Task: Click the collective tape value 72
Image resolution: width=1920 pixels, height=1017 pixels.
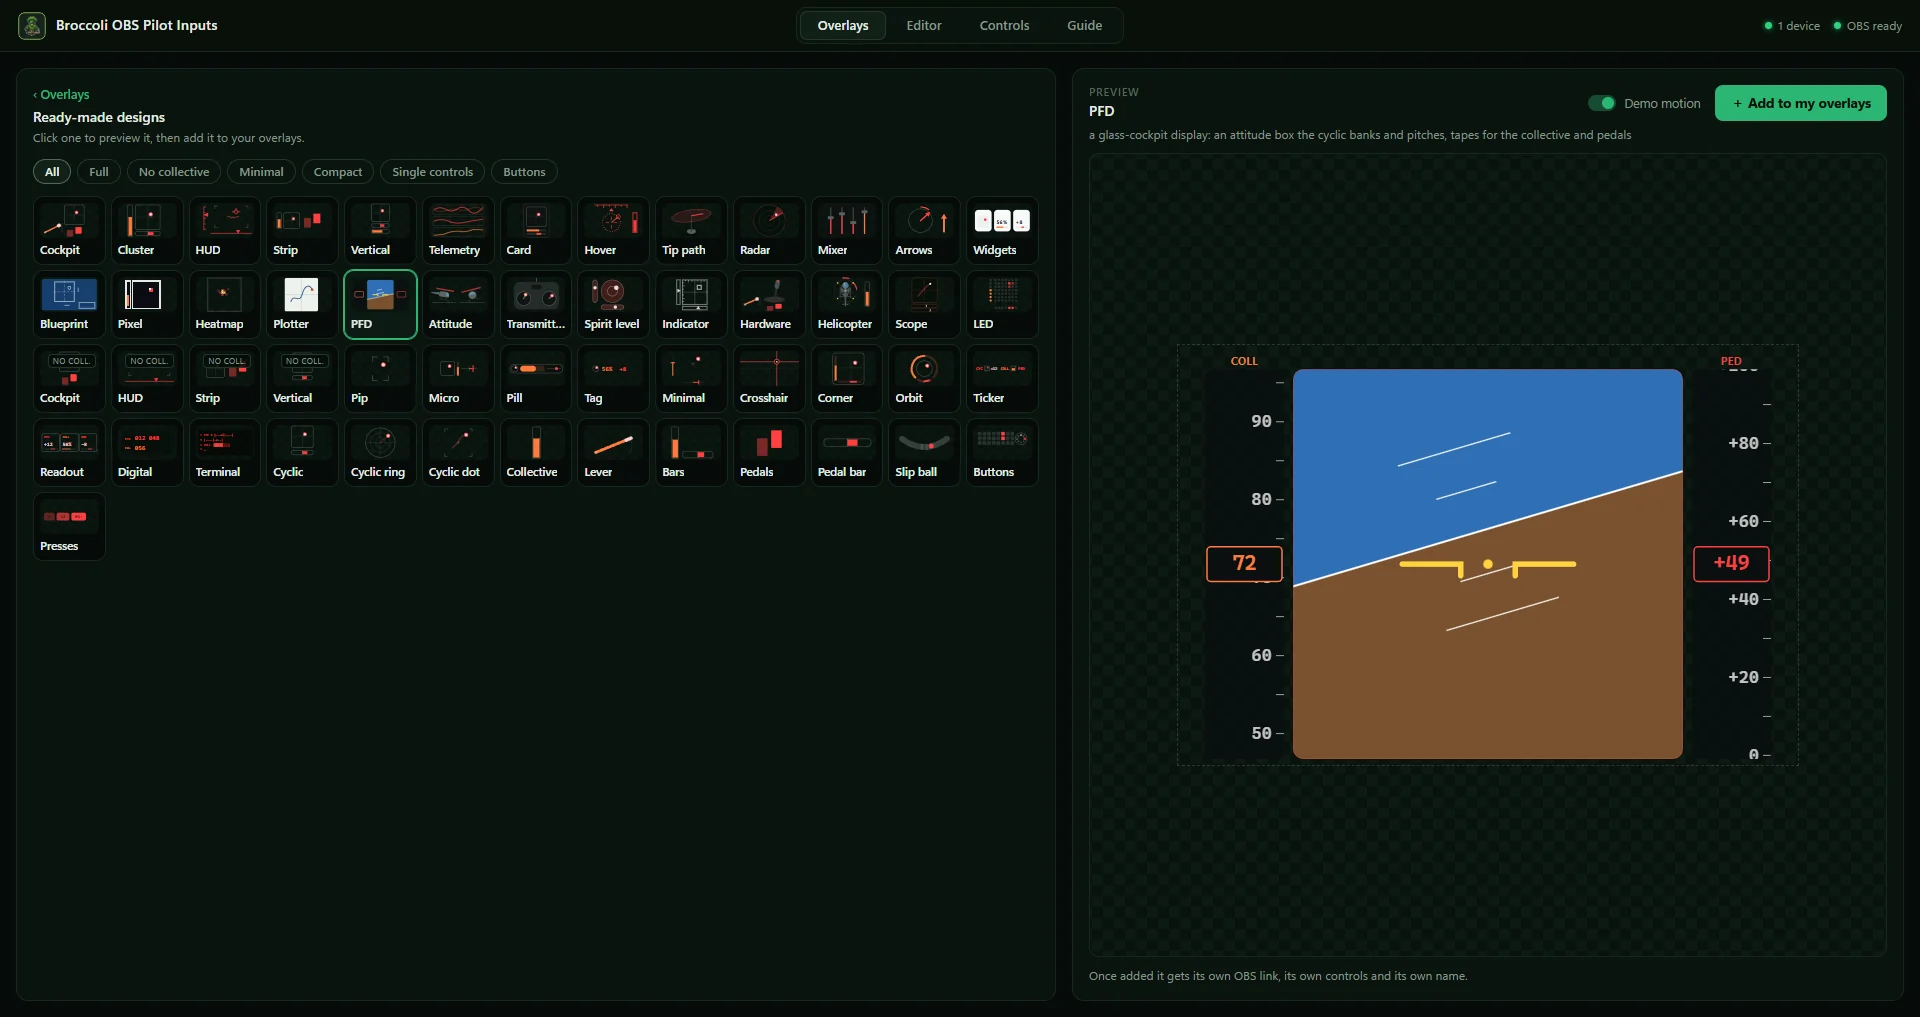Action: click(x=1244, y=564)
